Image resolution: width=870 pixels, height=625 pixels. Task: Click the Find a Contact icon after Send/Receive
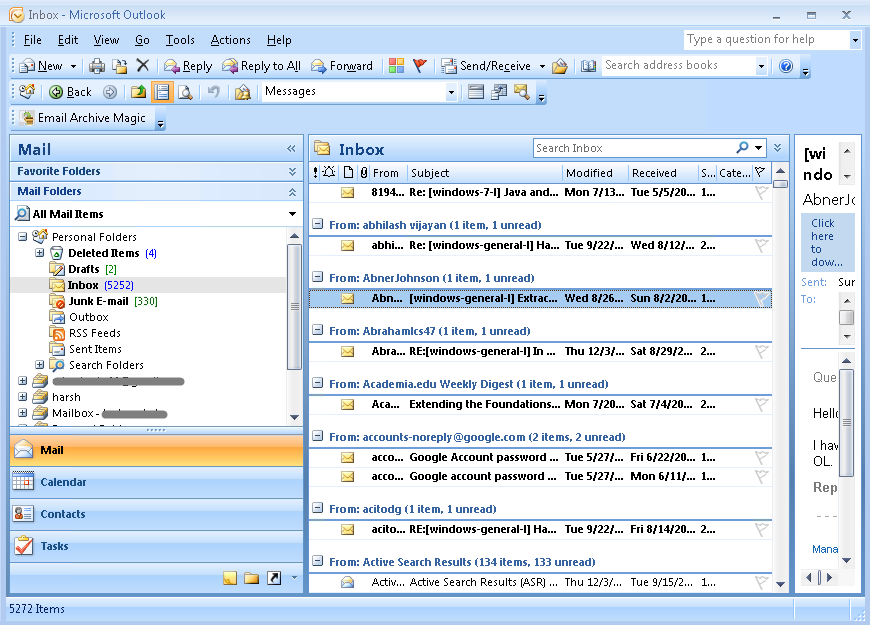pos(560,66)
